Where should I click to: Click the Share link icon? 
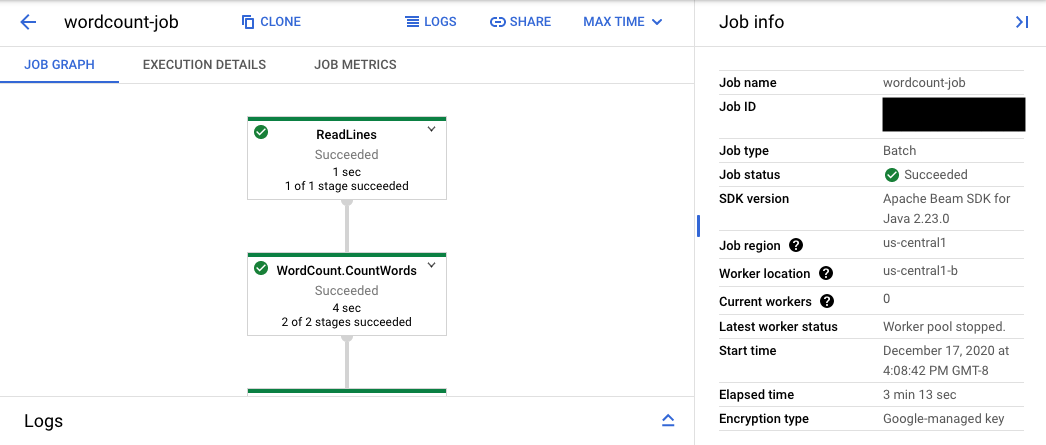[x=498, y=22]
